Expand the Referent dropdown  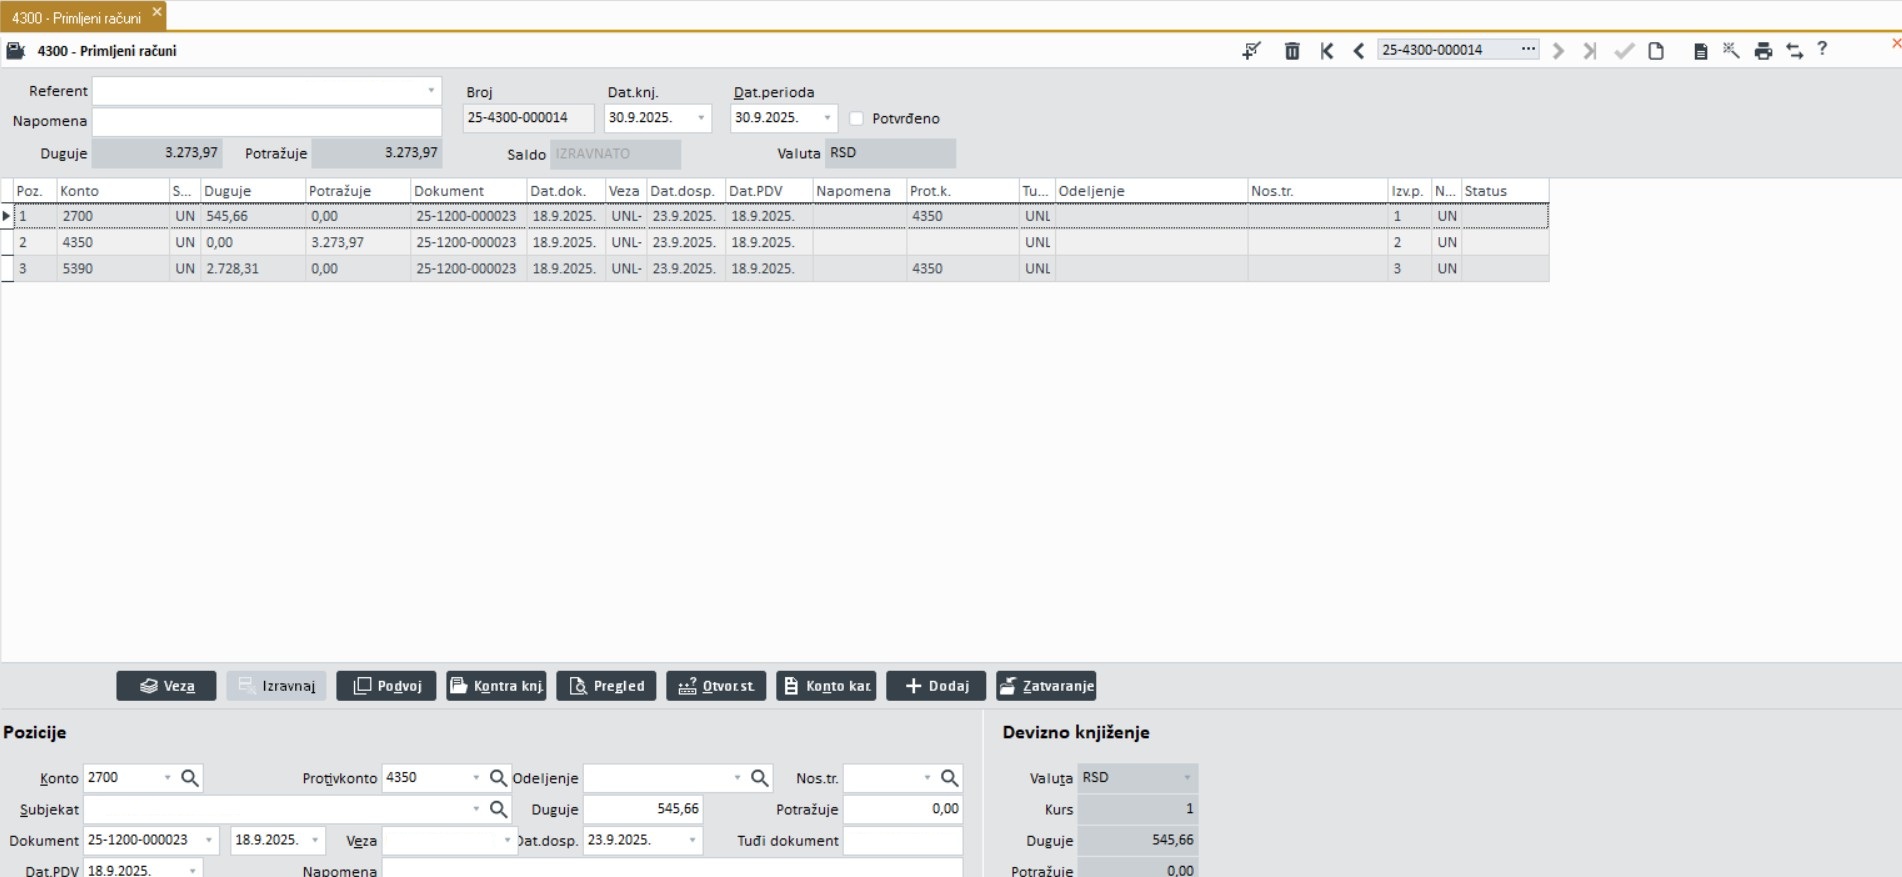431,91
